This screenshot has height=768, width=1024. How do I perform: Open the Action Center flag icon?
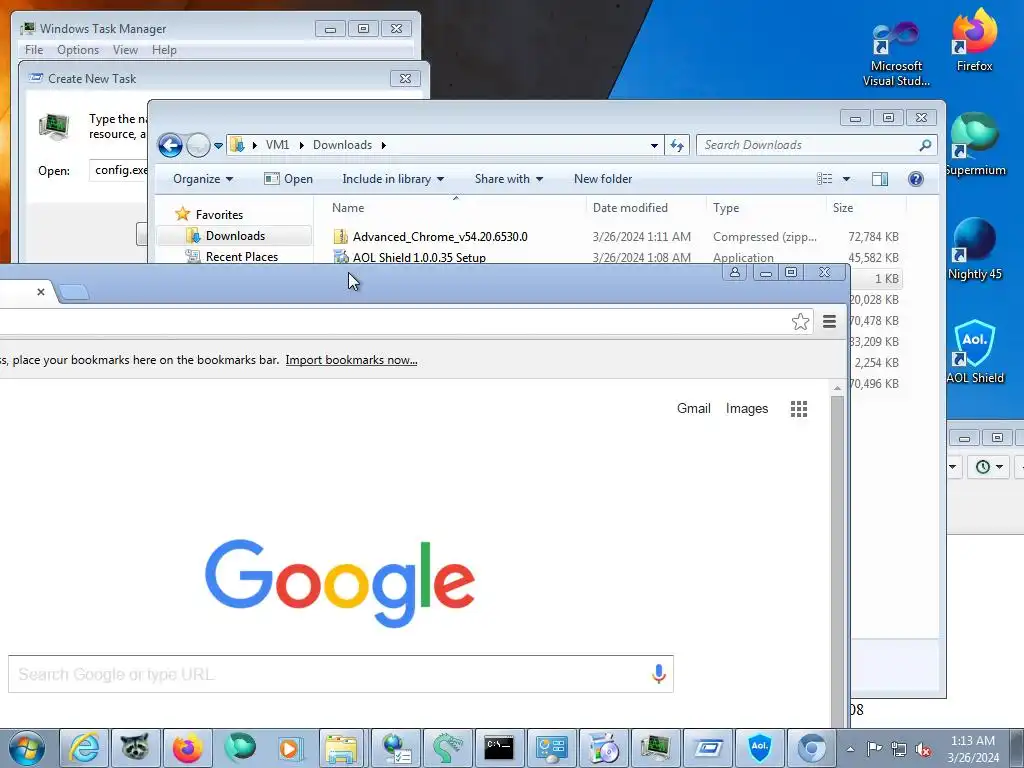point(874,749)
